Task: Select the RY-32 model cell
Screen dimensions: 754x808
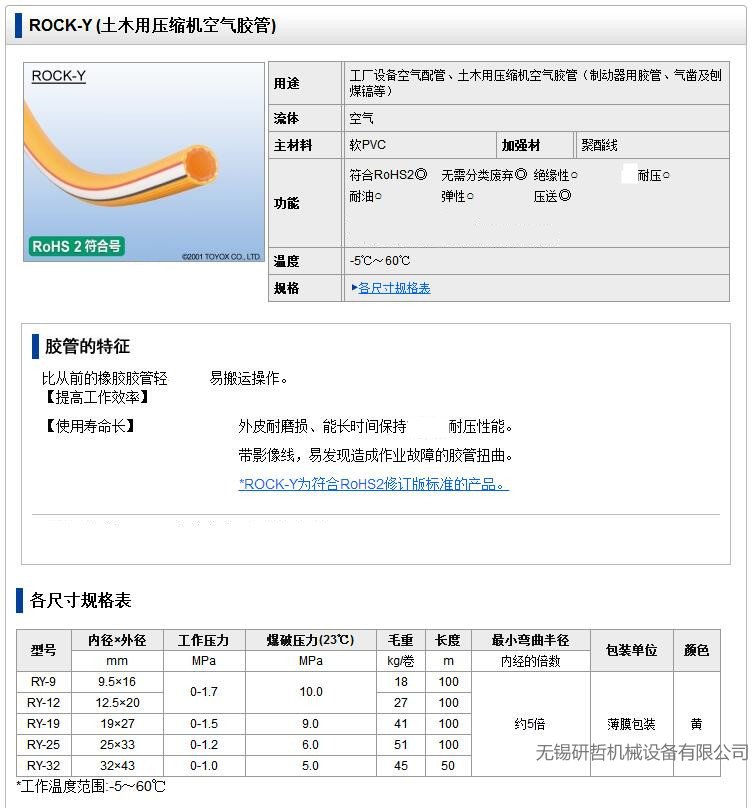Action: tap(43, 766)
